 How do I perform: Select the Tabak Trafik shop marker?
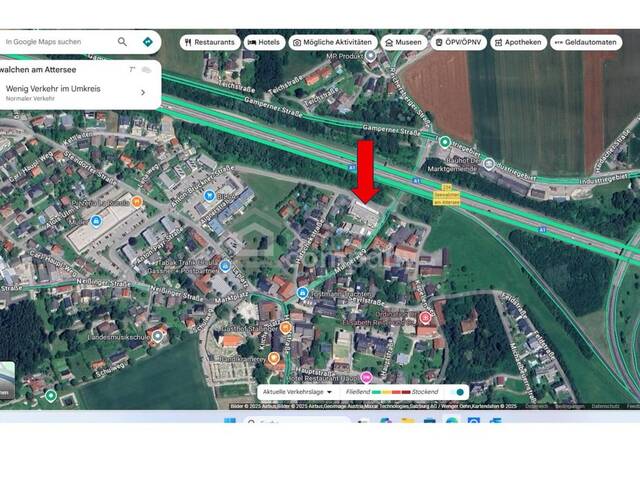point(225,266)
